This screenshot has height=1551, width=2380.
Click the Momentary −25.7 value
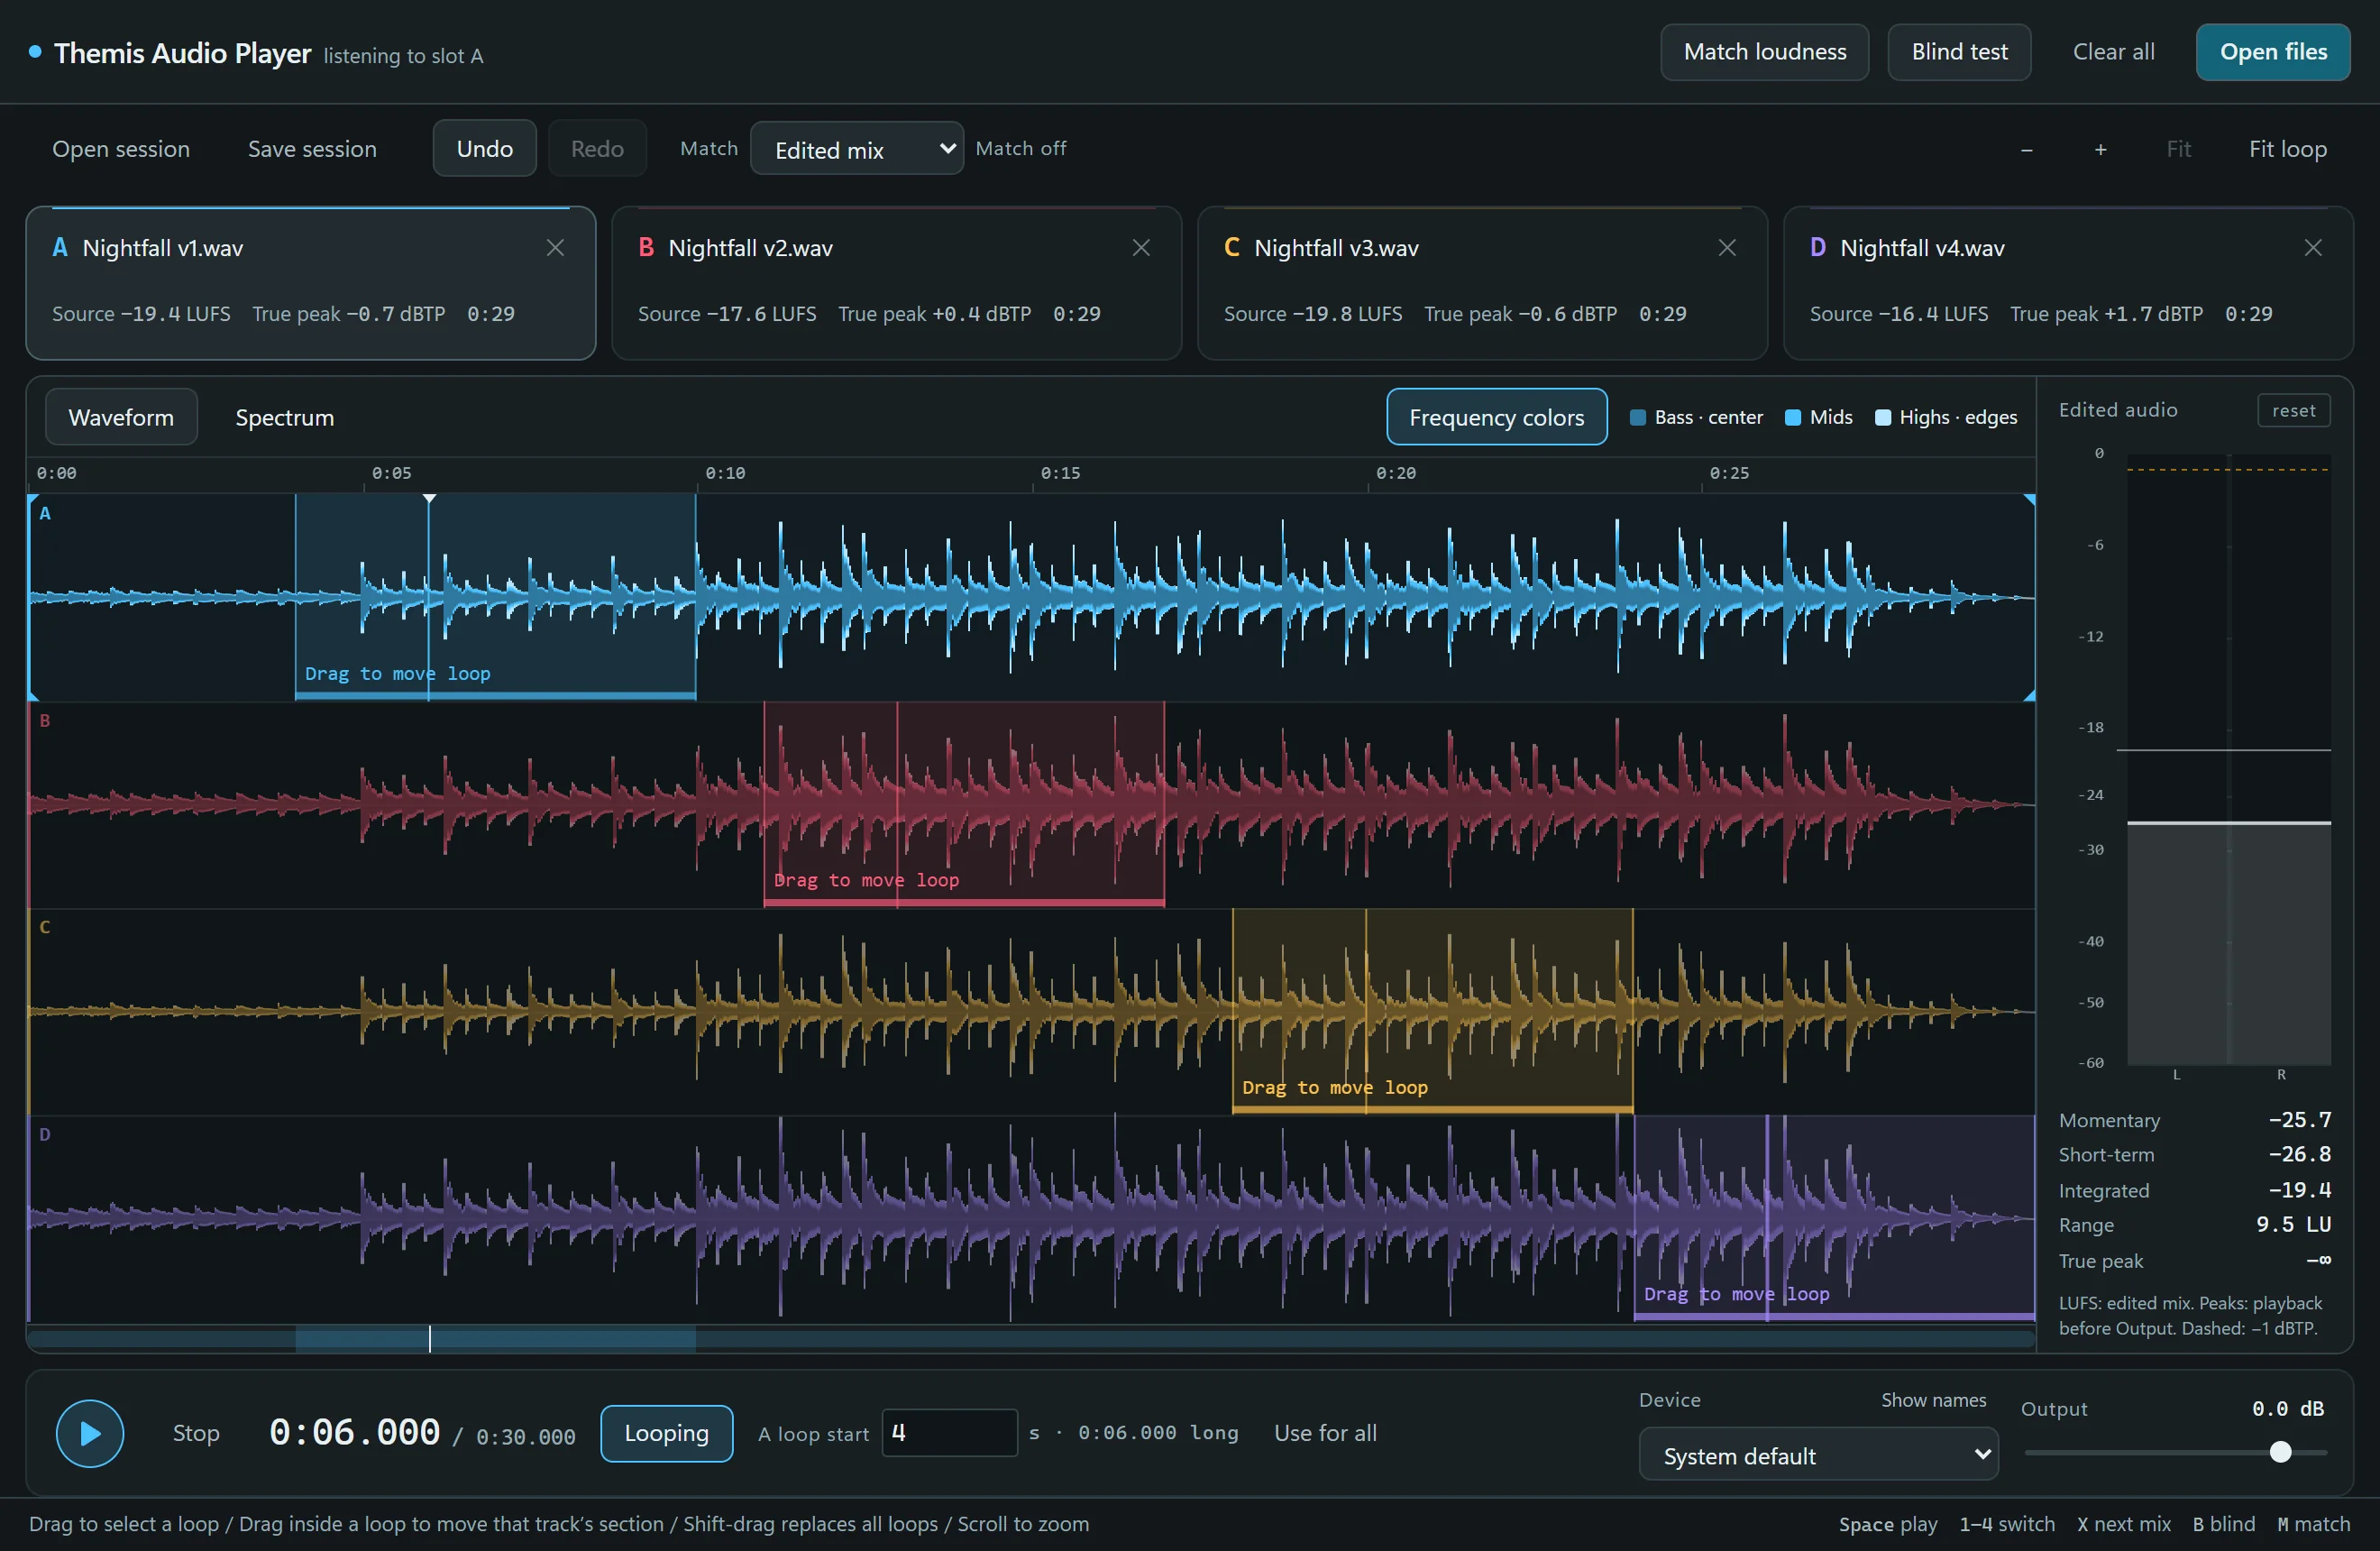pyautogui.click(x=2299, y=1120)
